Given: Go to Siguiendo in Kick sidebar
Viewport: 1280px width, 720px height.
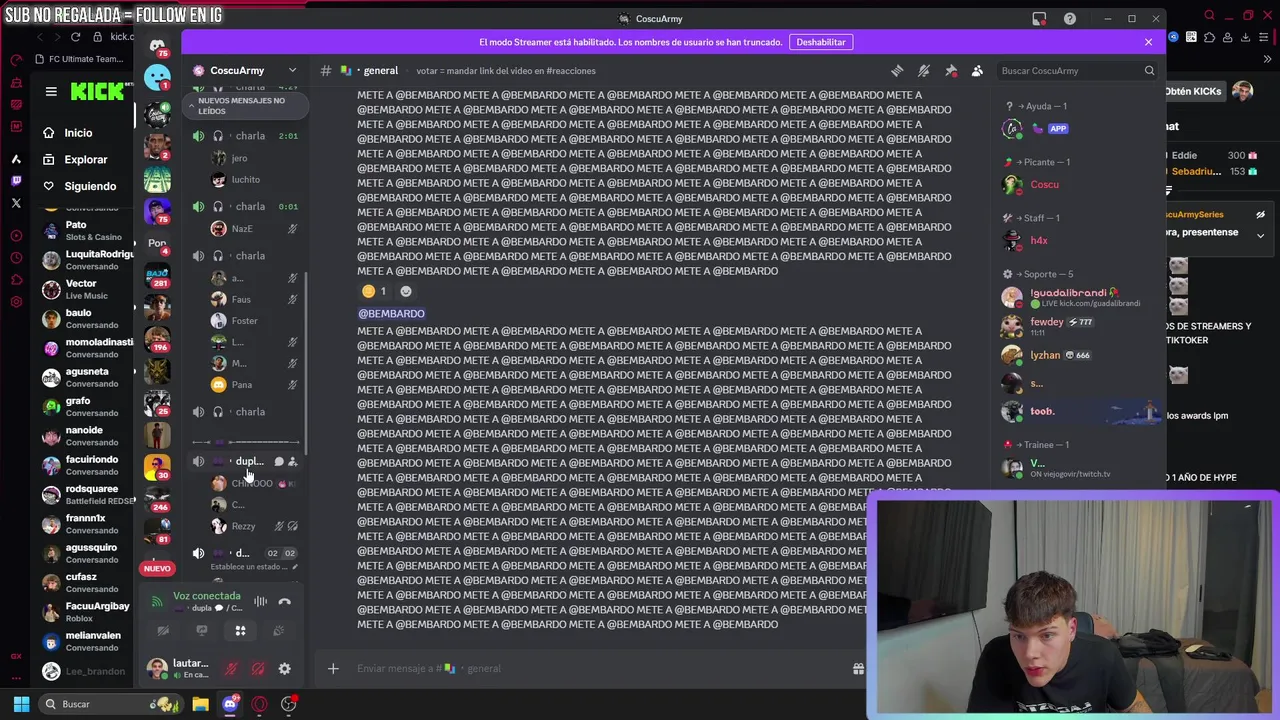Looking at the screenshot, I should coord(90,186).
